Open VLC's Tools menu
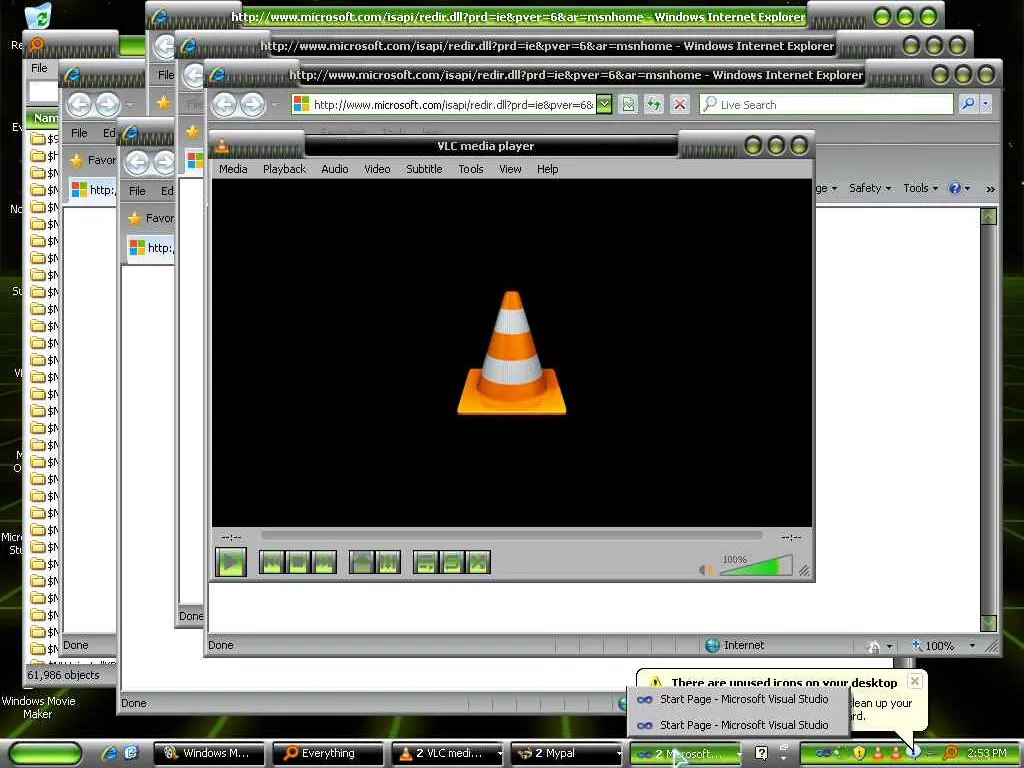 click(471, 169)
